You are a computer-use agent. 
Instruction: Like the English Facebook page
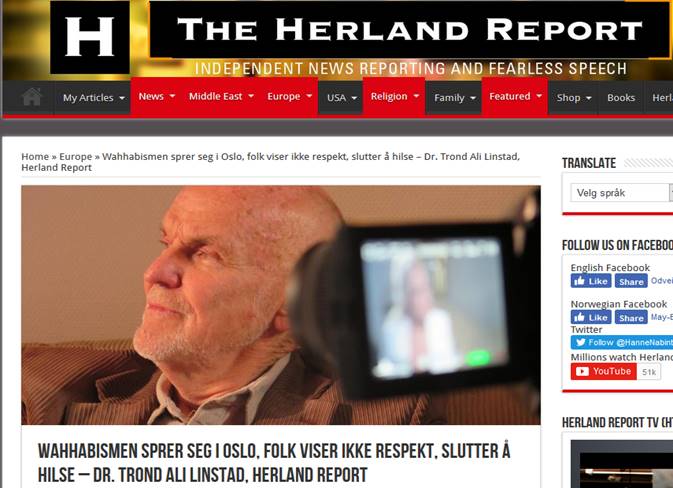pos(591,281)
